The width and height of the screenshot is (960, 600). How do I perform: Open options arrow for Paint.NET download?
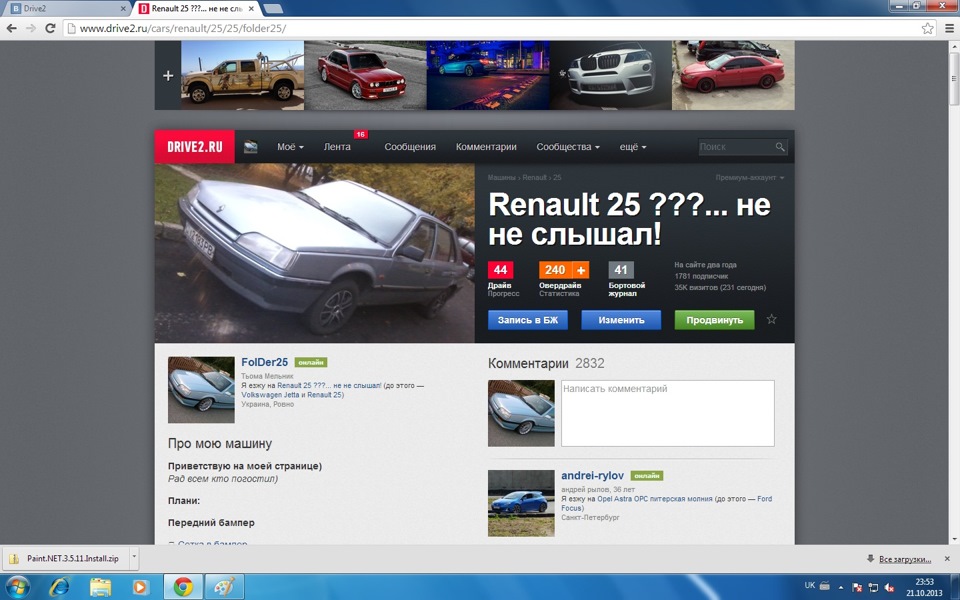click(x=134, y=558)
